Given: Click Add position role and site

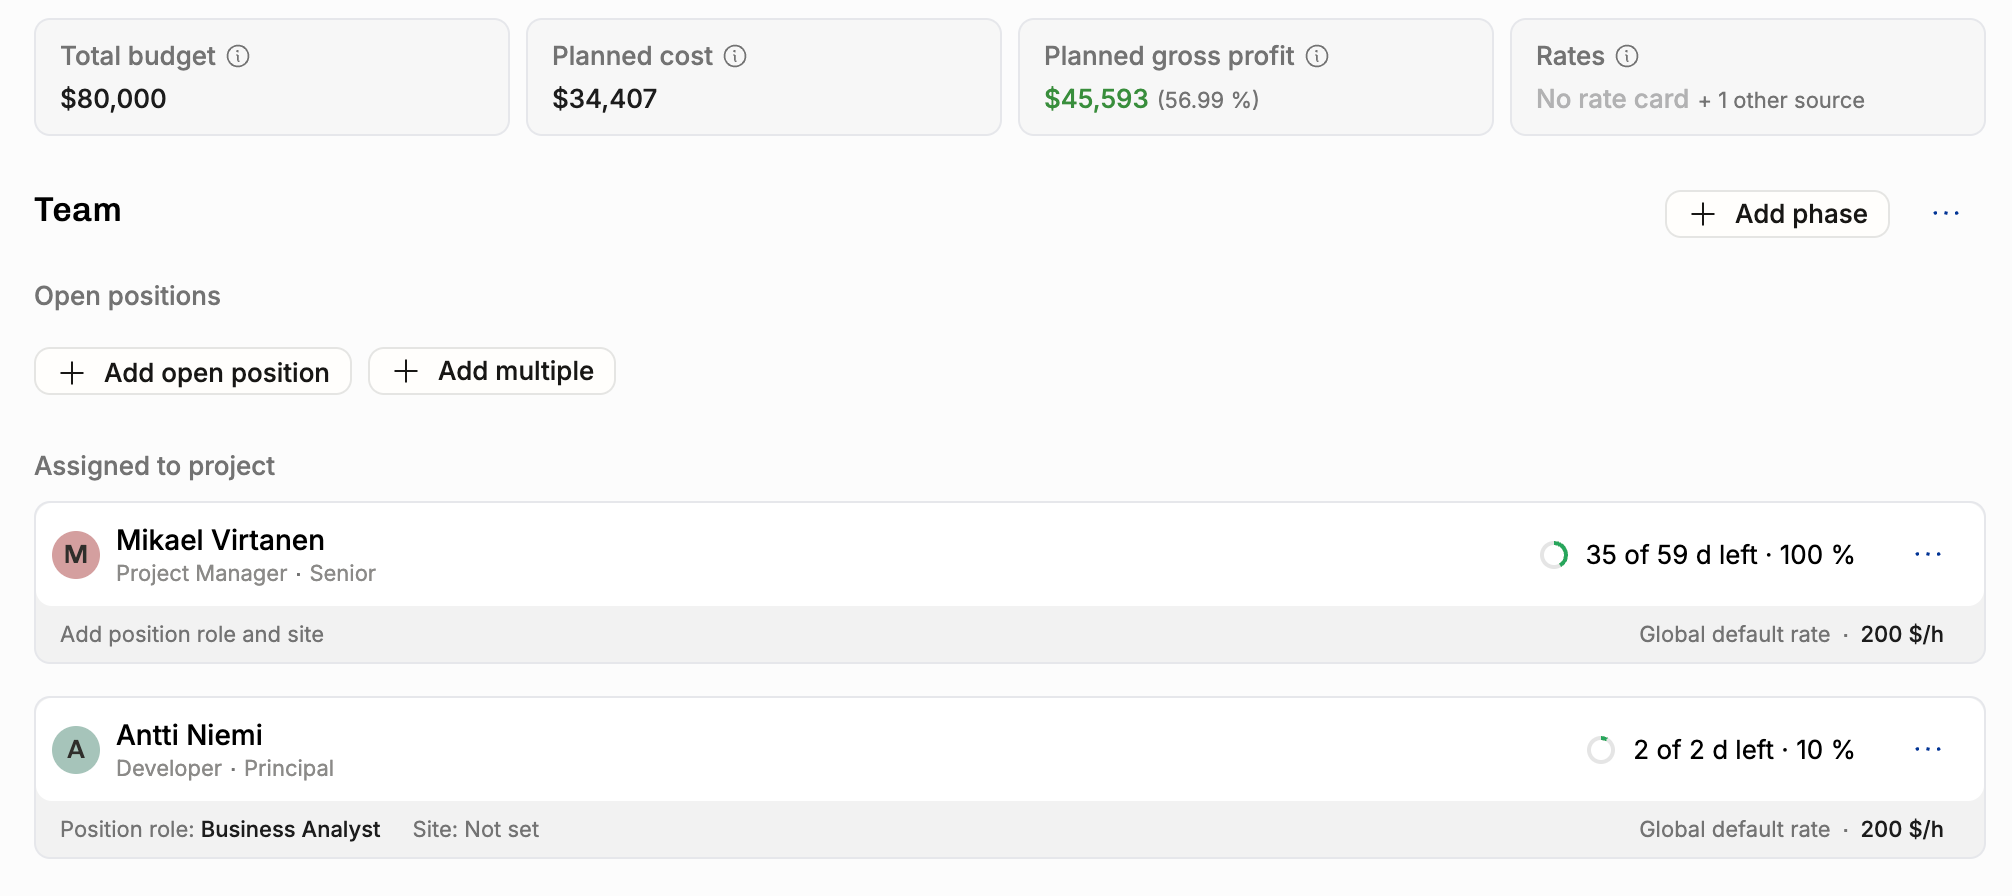Looking at the screenshot, I should pos(192,634).
